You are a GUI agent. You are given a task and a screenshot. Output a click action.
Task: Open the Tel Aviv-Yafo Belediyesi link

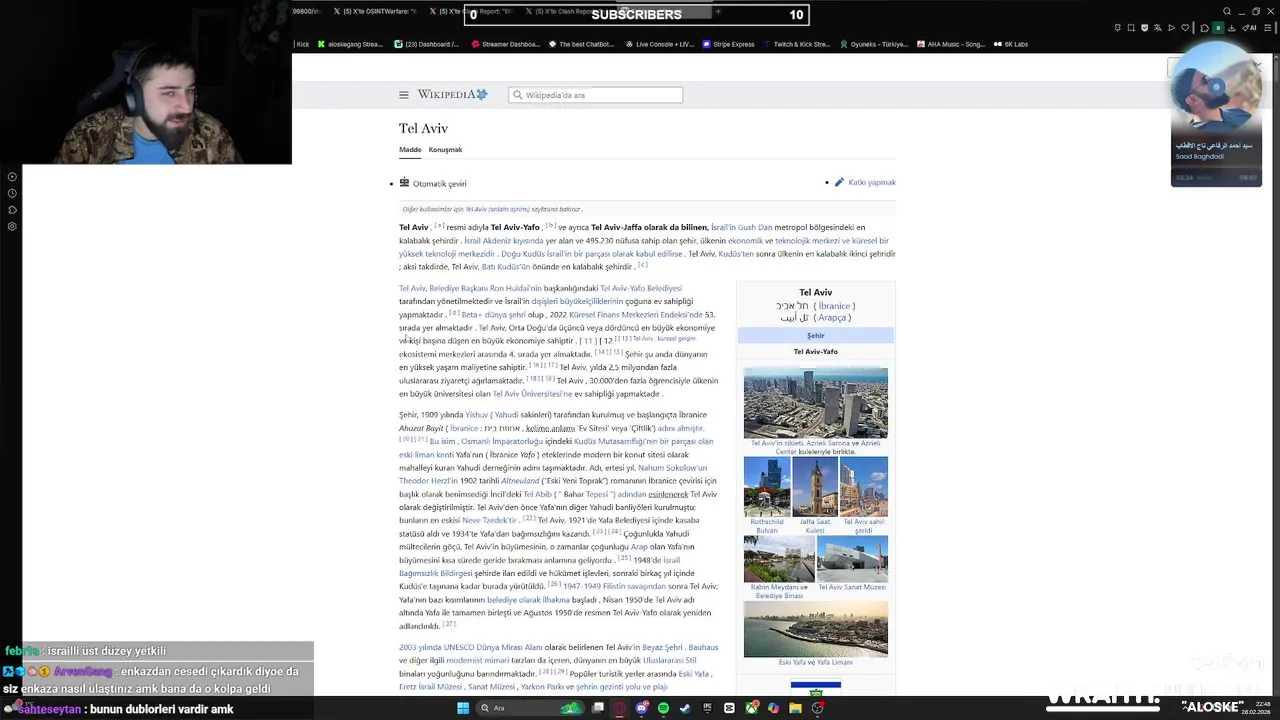641,288
